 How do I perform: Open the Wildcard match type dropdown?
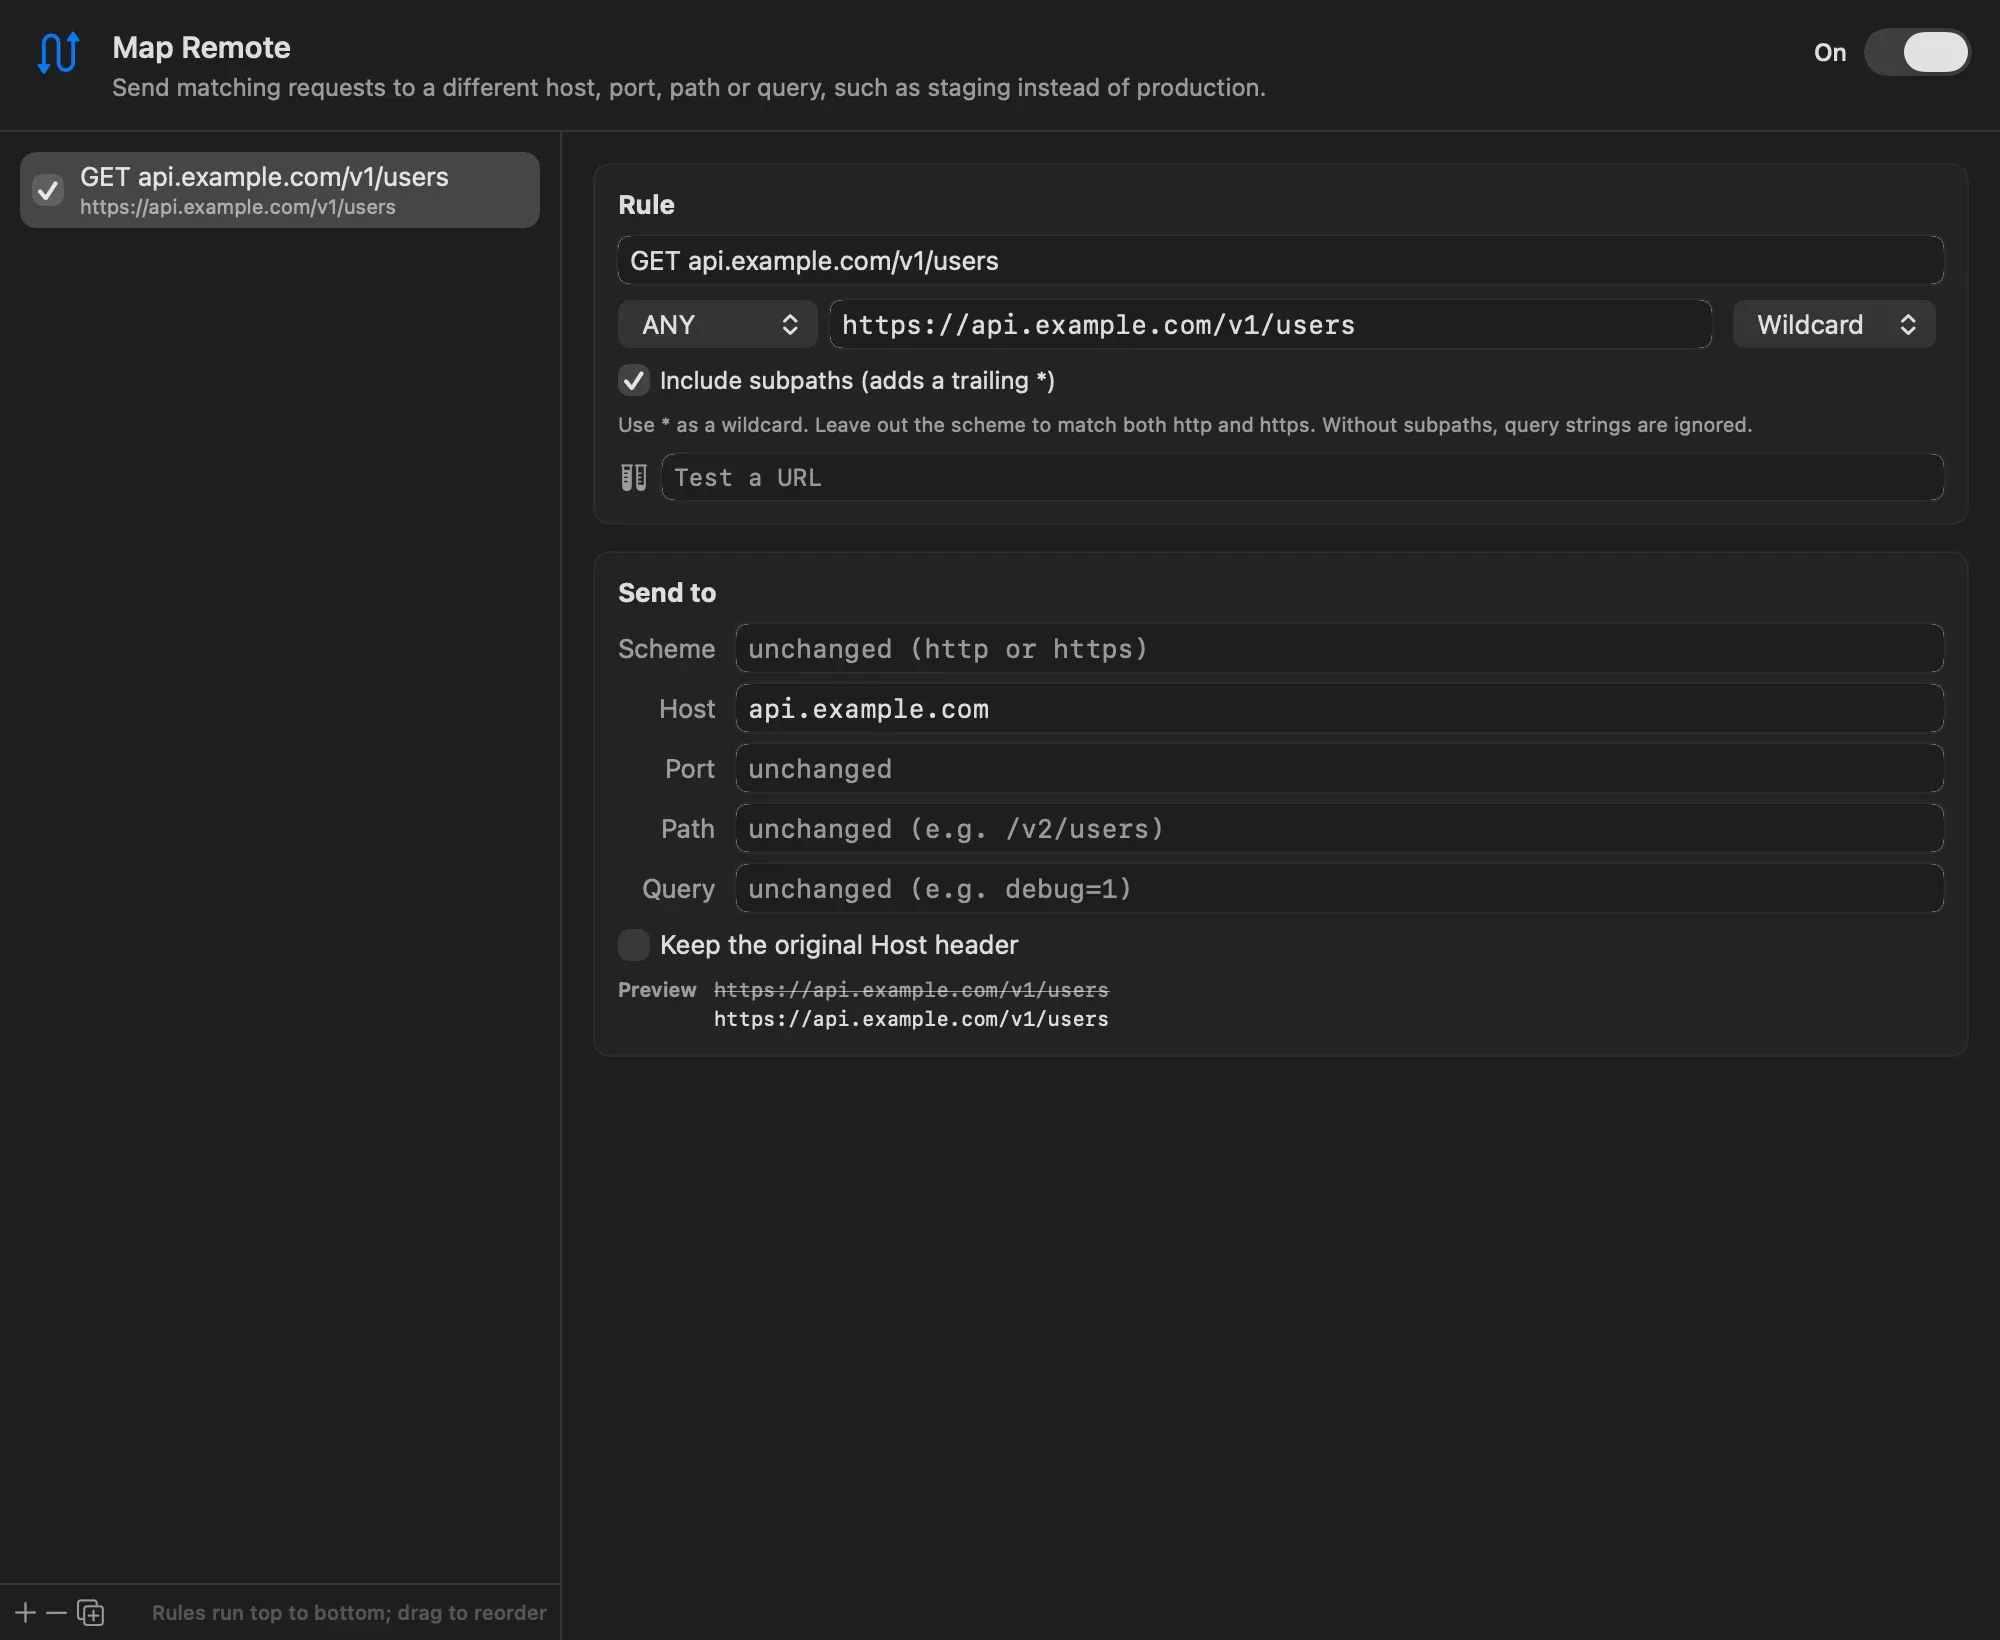1834,324
